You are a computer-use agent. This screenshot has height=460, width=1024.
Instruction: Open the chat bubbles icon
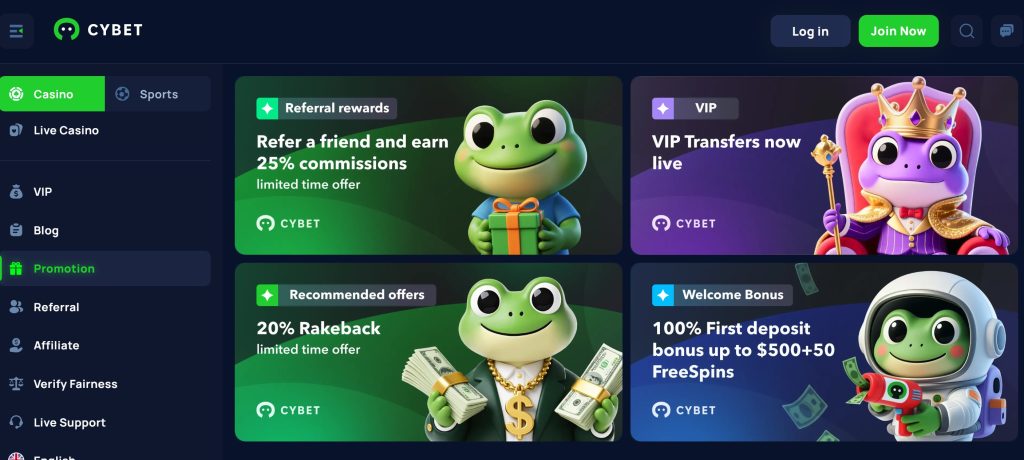pyautogui.click(x=1006, y=31)
